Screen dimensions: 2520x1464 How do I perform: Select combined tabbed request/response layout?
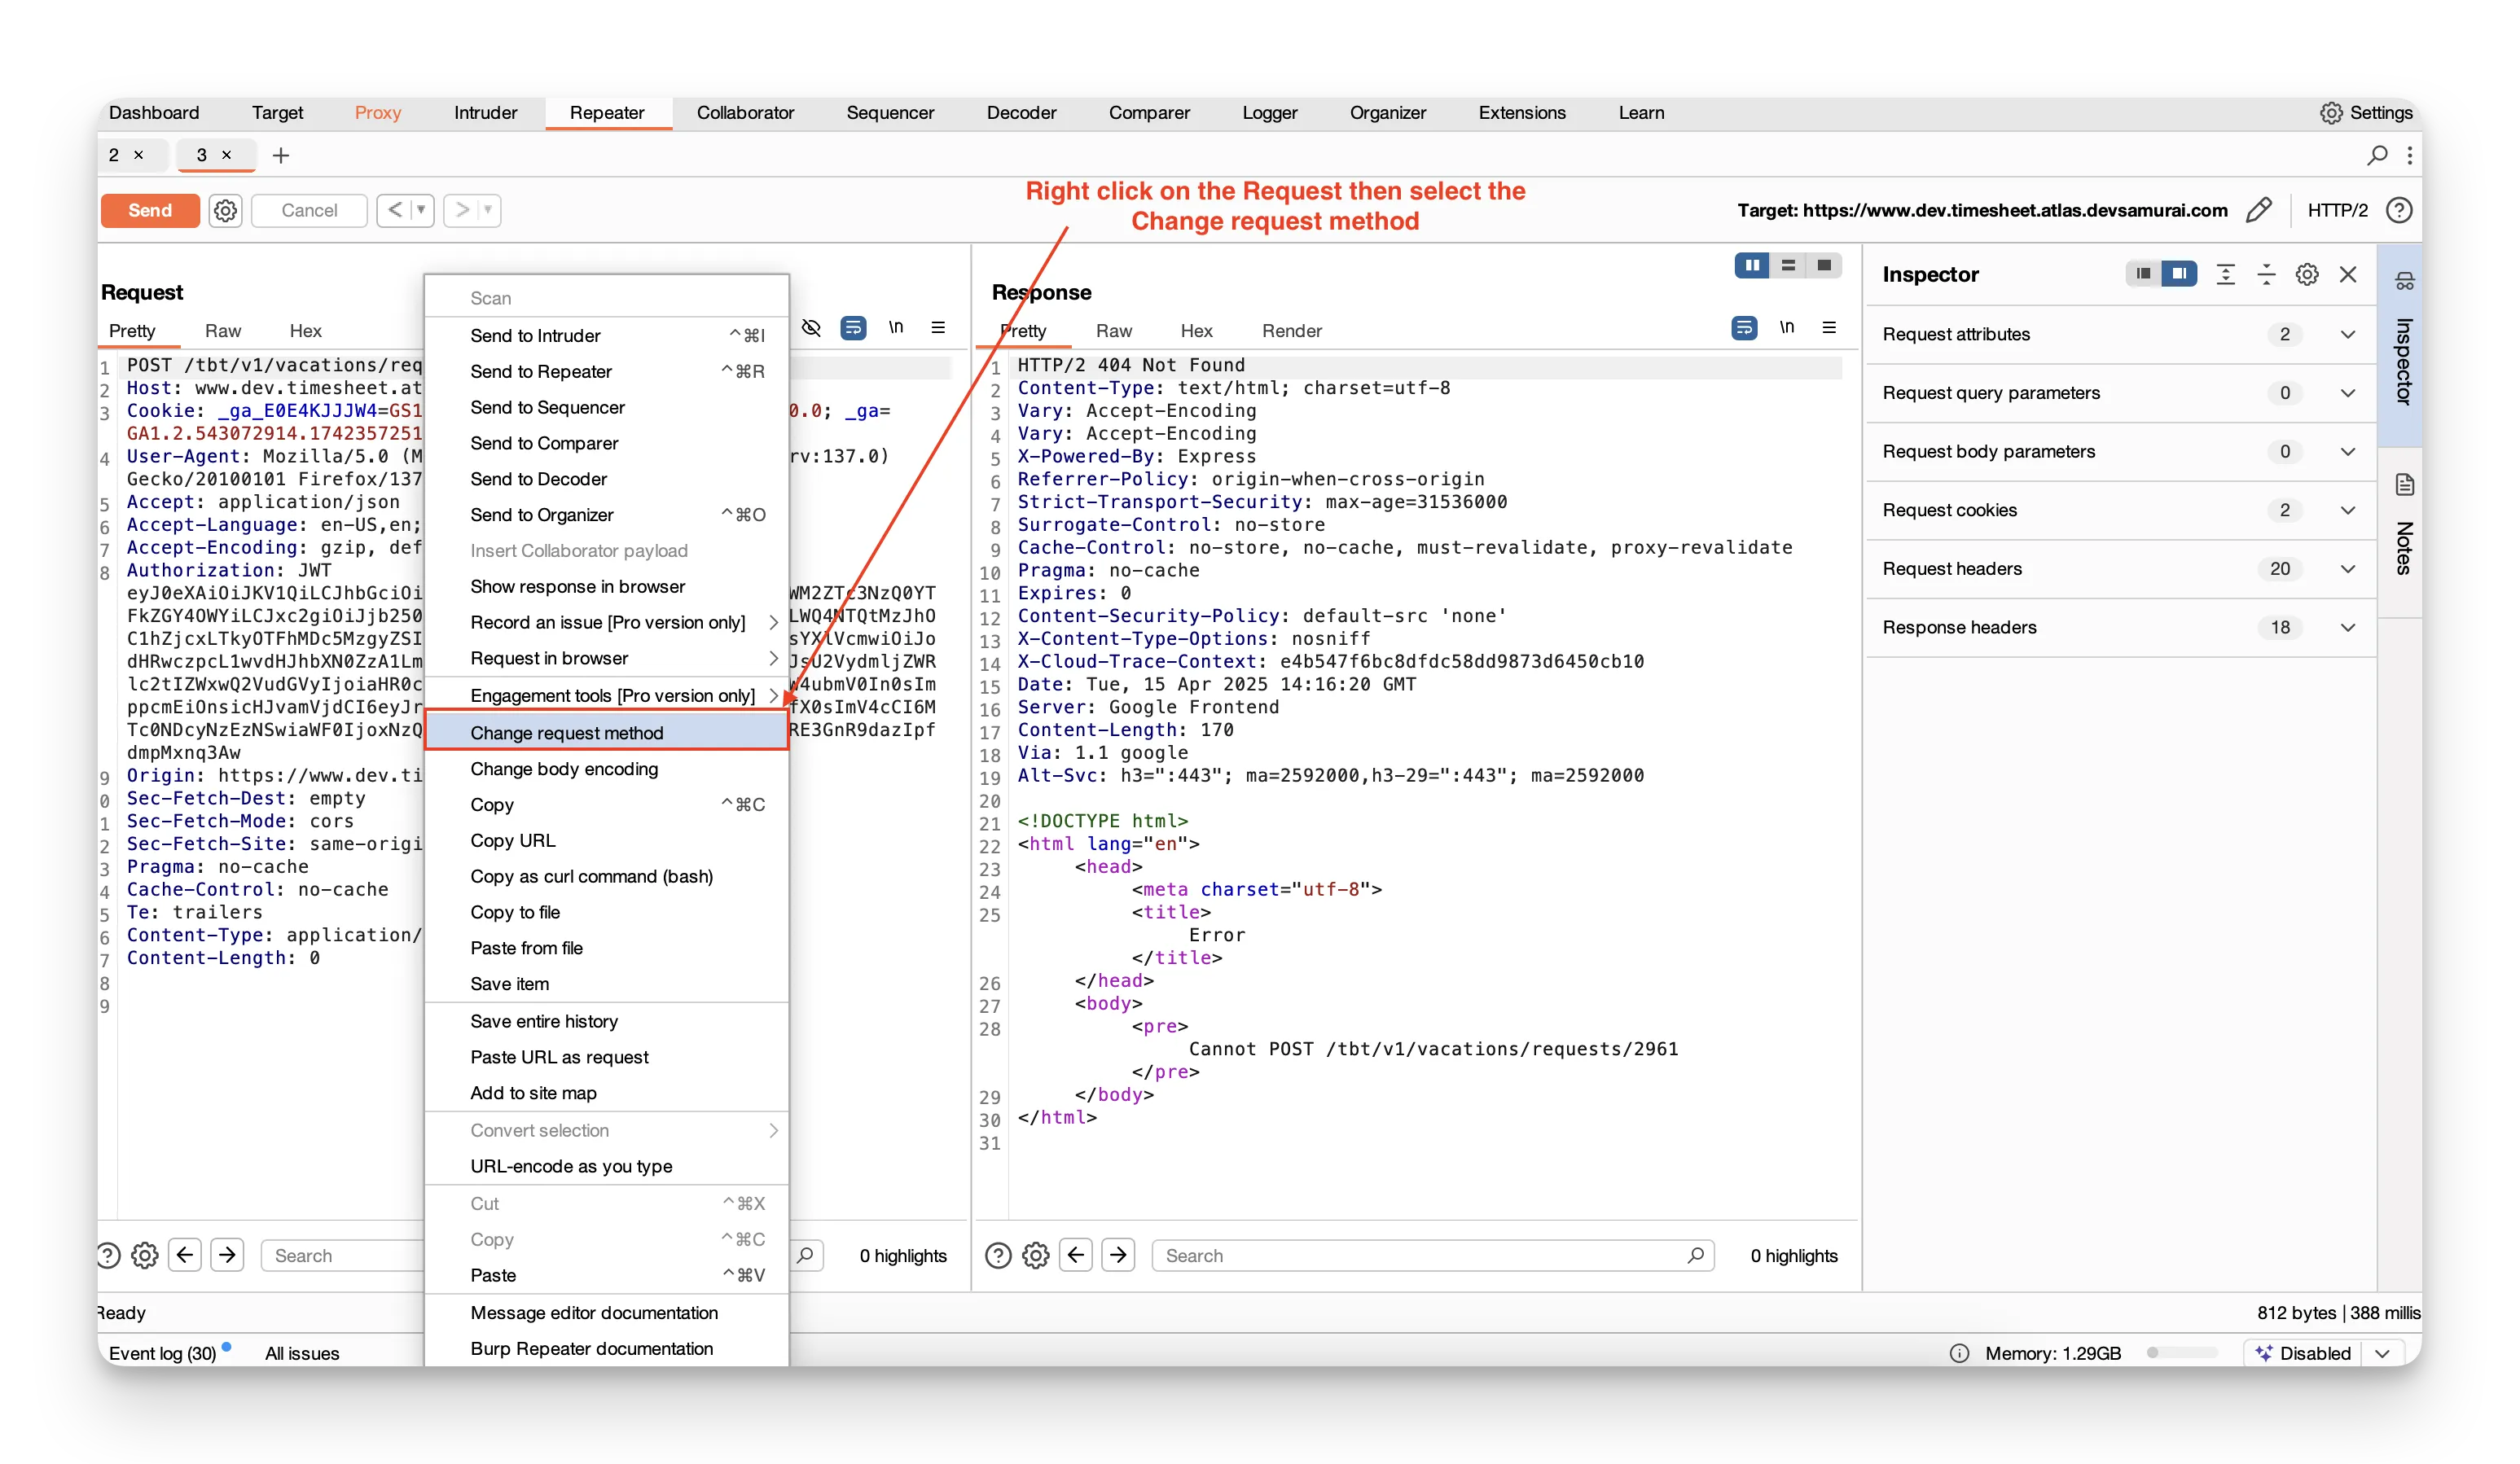[1824, 265]
